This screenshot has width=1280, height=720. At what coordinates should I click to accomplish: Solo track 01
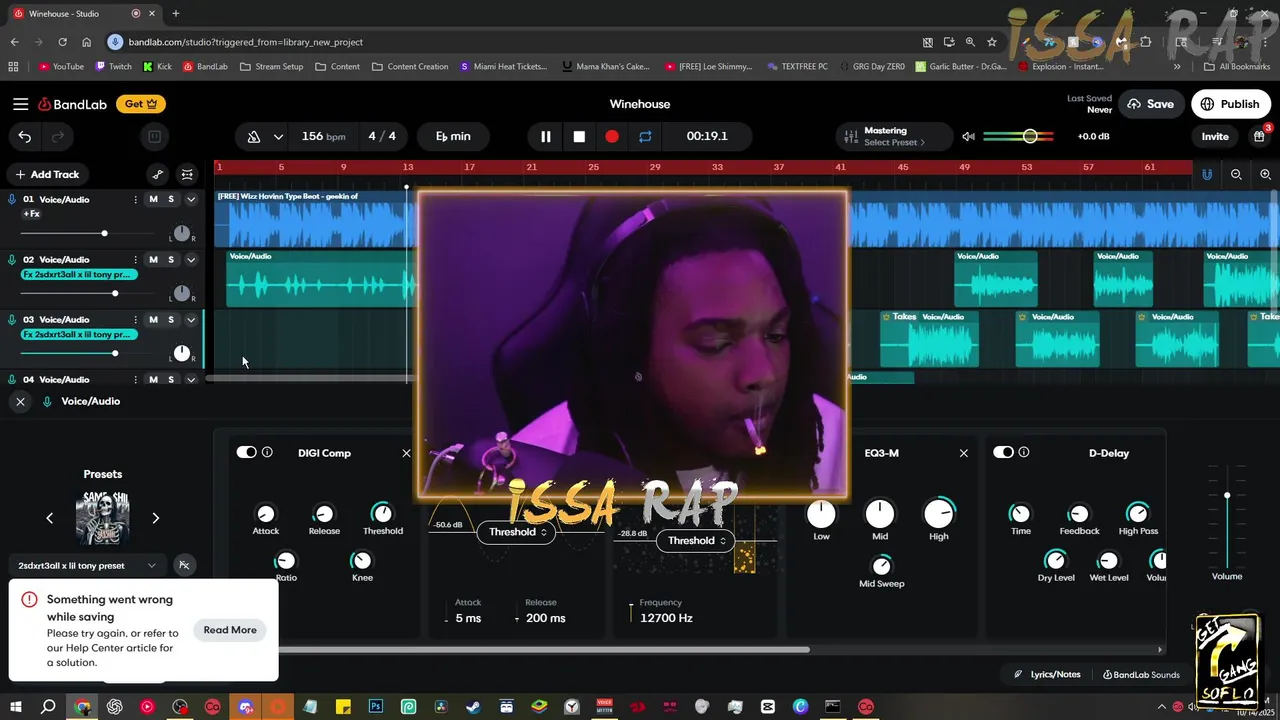171,200
